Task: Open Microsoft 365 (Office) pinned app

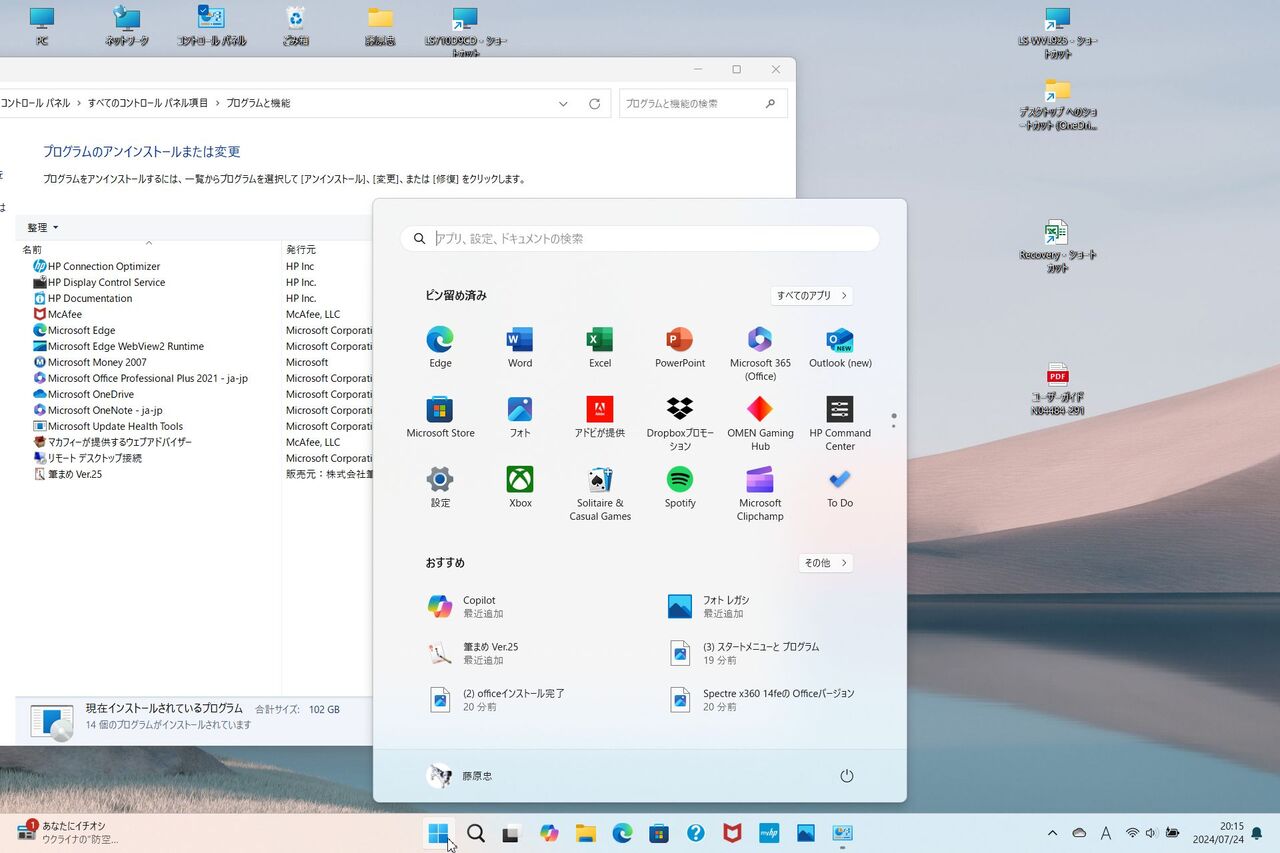Action: point(760,353)
